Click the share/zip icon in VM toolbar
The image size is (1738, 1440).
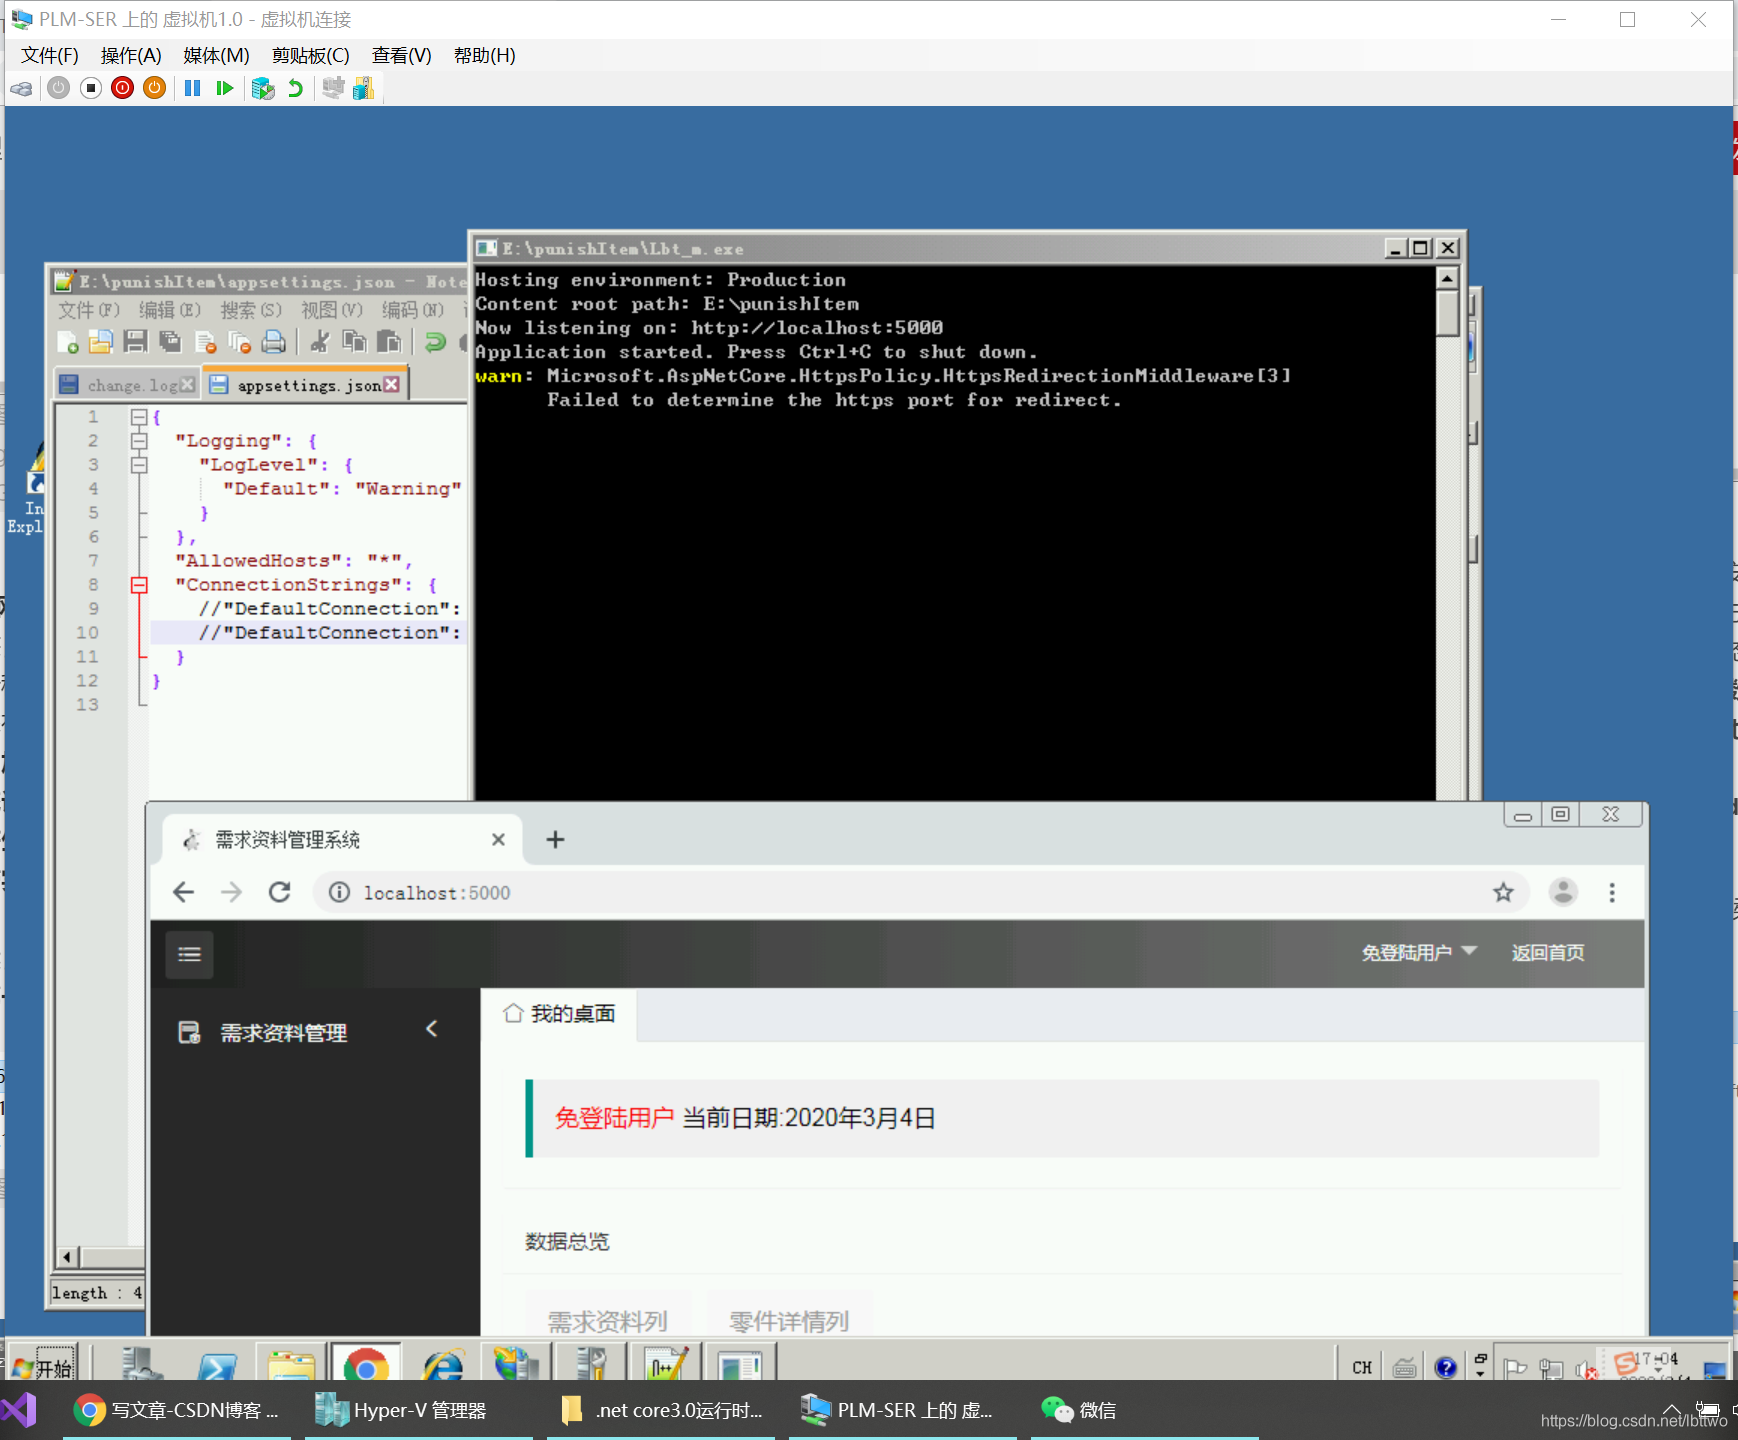pos(363,88)
